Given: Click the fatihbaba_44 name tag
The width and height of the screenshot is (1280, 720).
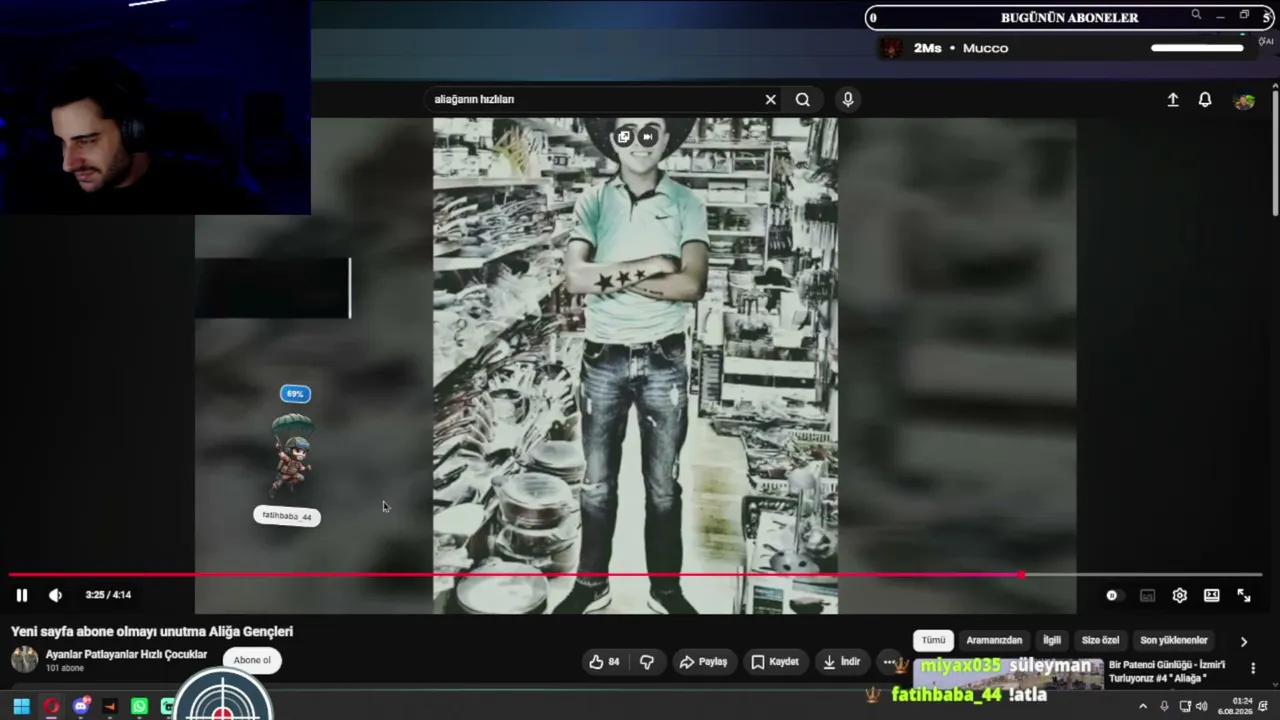Looking at the screenshot, I should [287, 516].
